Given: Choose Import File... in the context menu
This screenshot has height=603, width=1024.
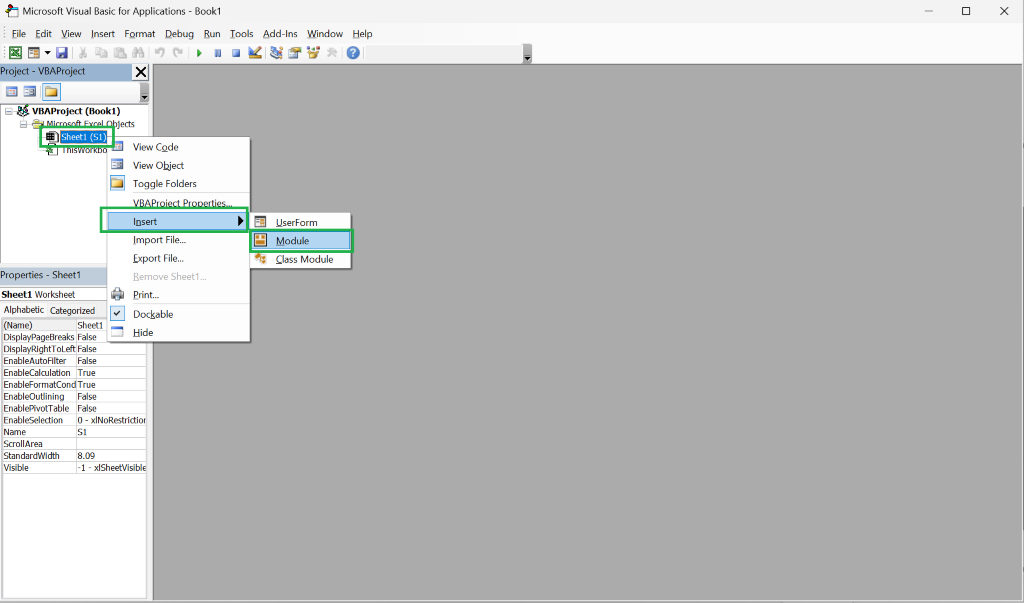Looking at the screenshot, I should point(178,240).
